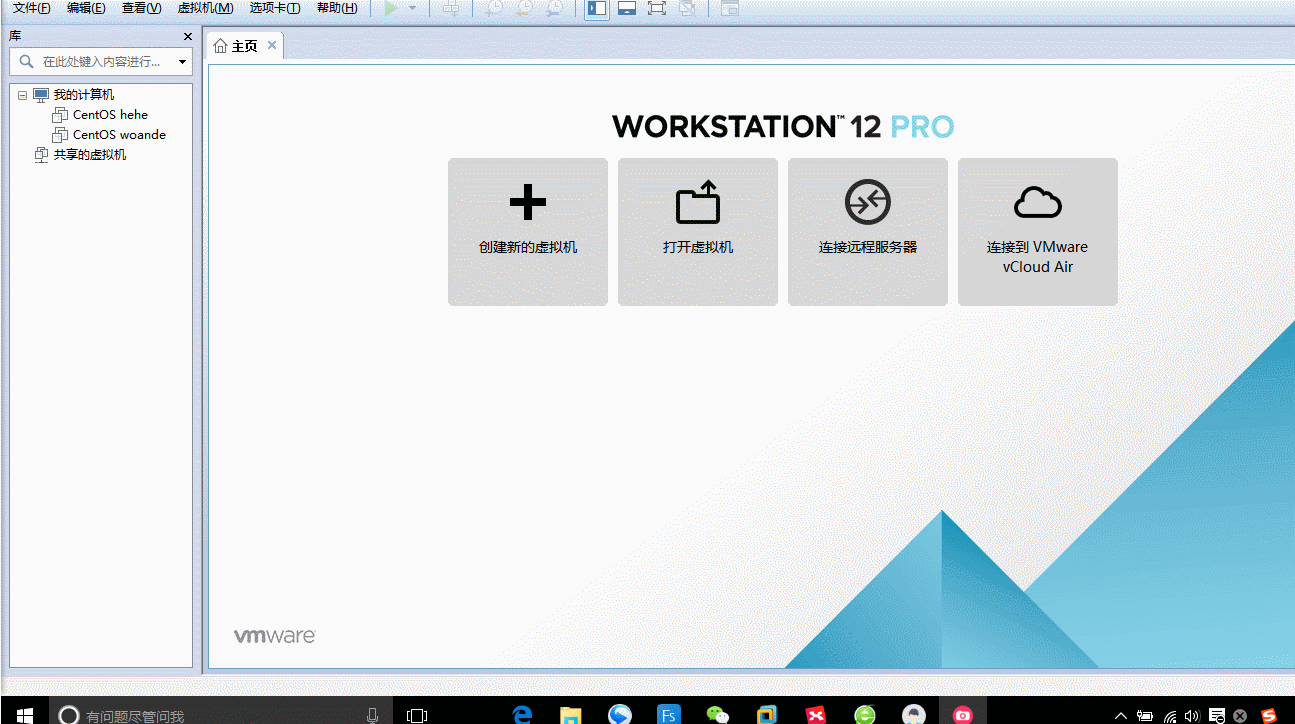This screenshot has width=1295, height=724.
Task: Click the battery icon in the system tray
Action: 1145,715
